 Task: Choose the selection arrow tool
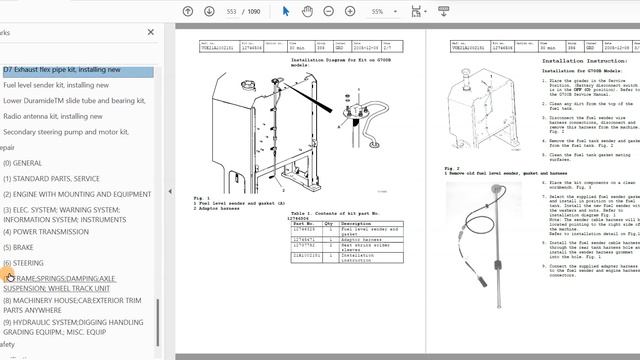click(286, 11)
